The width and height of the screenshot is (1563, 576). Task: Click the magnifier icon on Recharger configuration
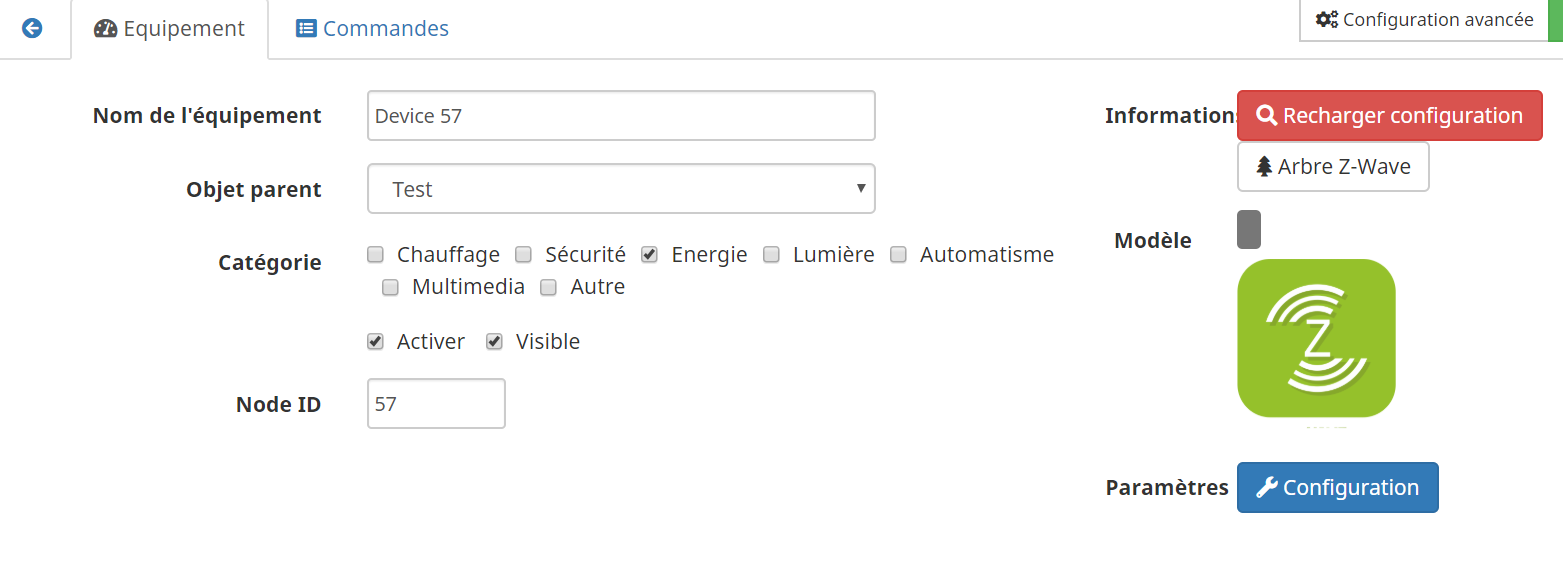pyautogui.click(x=1267, y=116)
